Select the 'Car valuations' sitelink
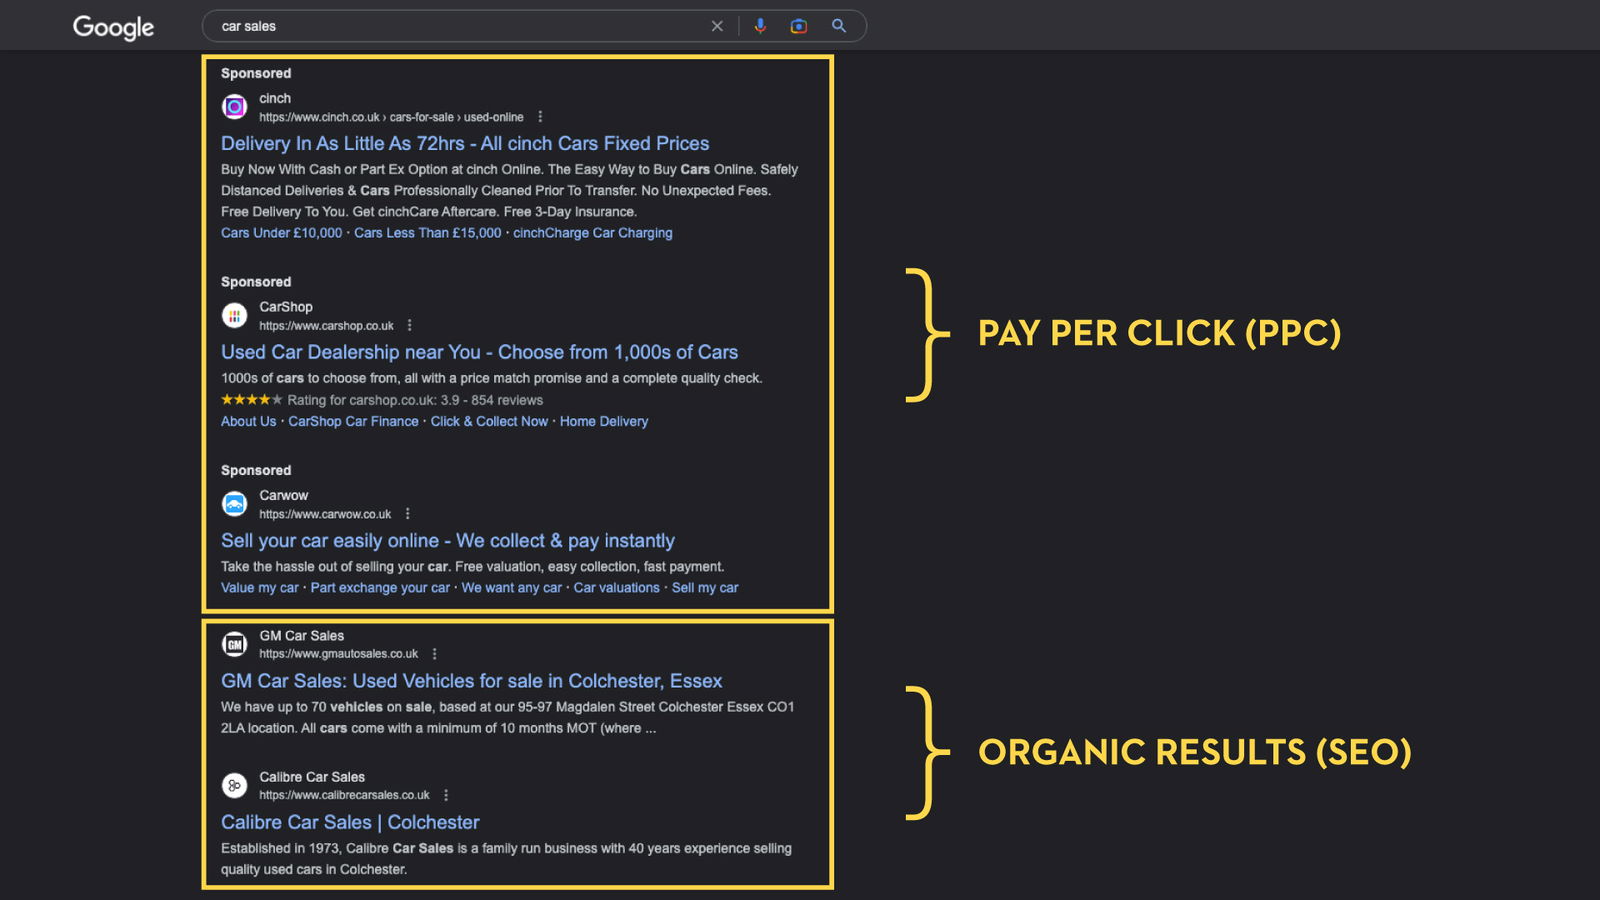This screenshot has width=1600, height=900. [x=616, y=588]
